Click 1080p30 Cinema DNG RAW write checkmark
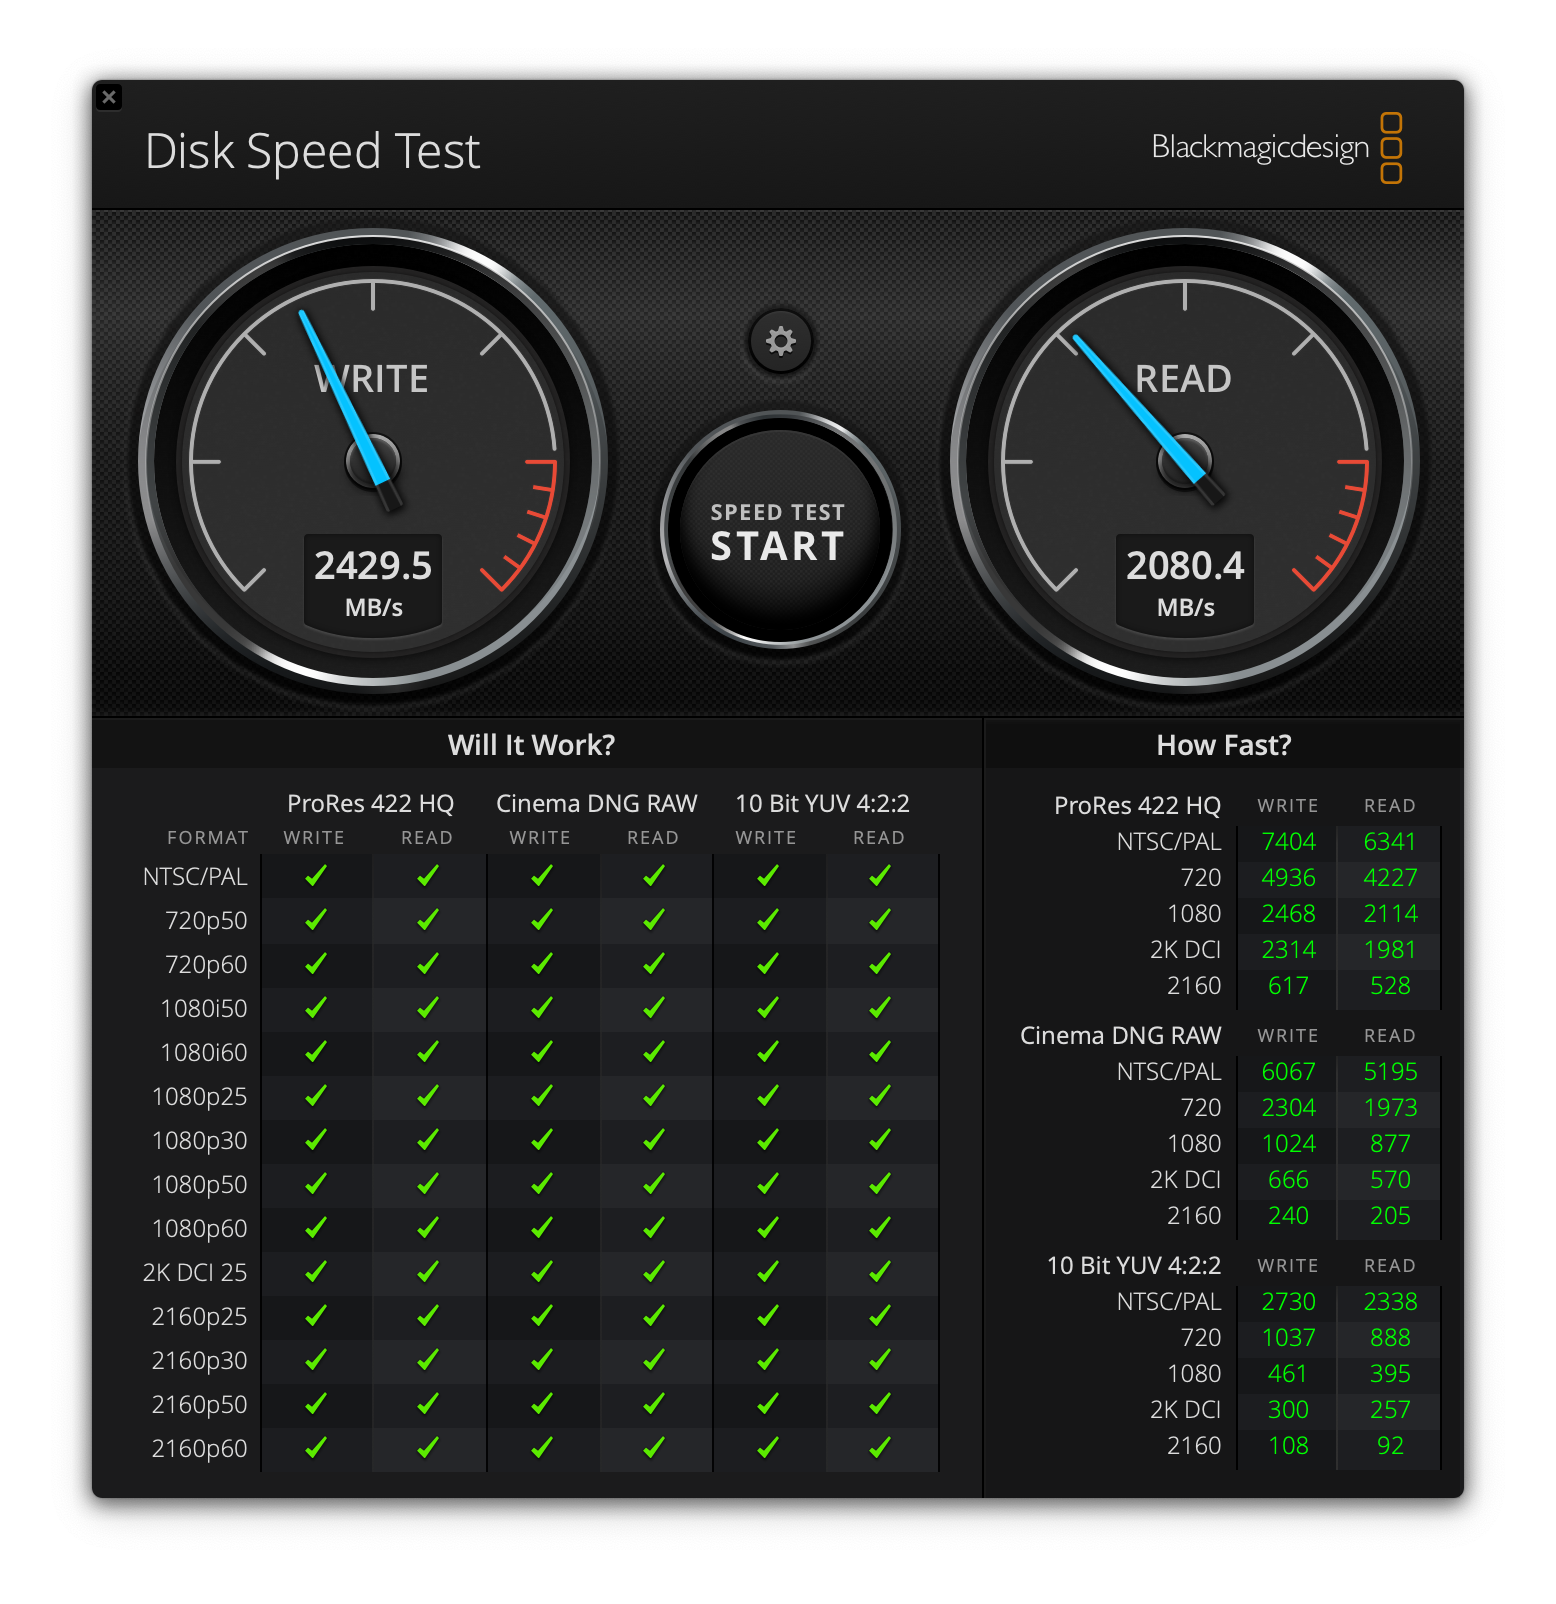The height and width of the screenshot is (1604, 1556). [541, 1140]
